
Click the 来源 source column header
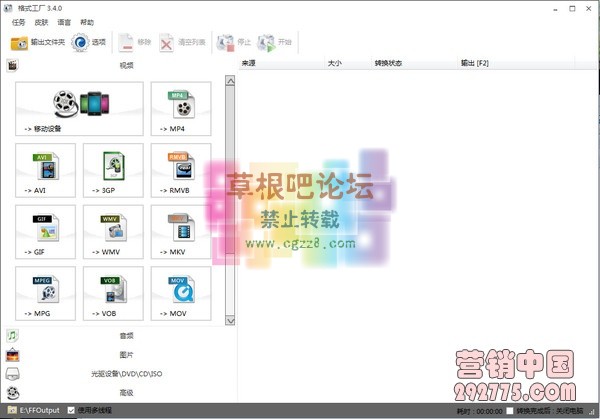(282, 63)
